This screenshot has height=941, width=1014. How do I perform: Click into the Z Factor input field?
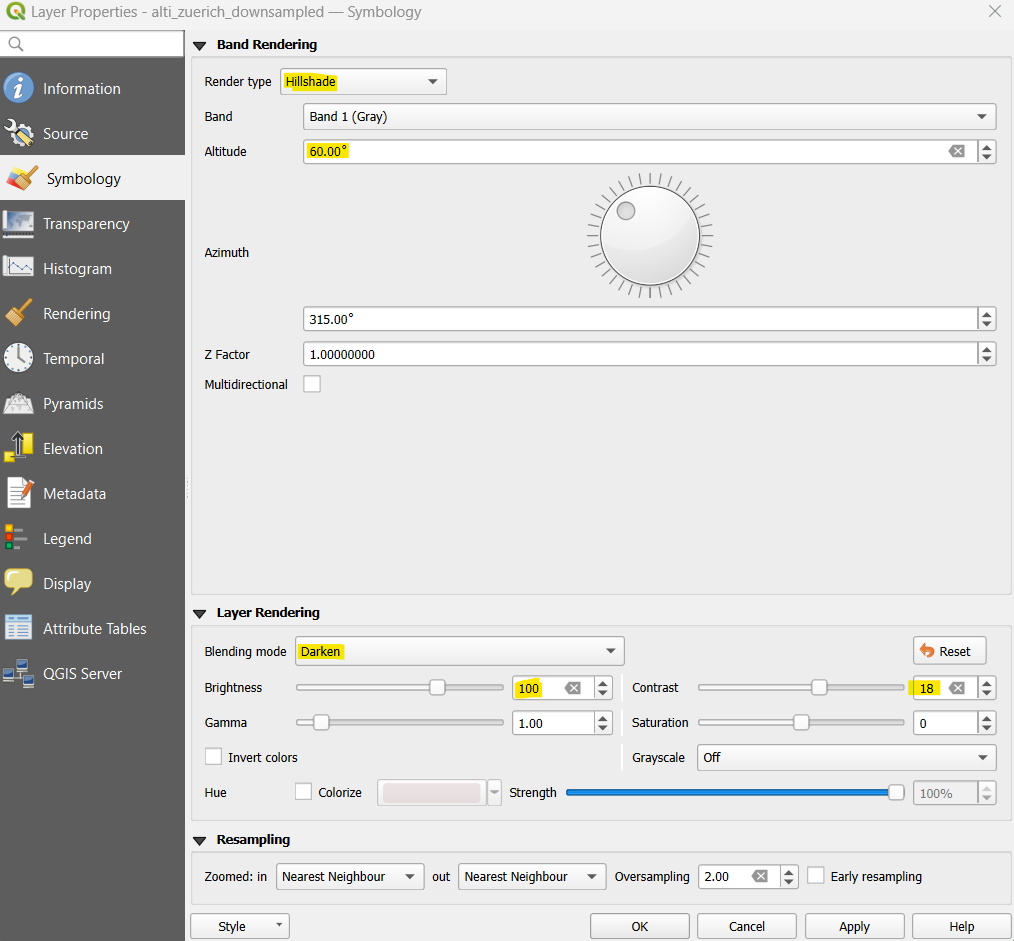639,354
